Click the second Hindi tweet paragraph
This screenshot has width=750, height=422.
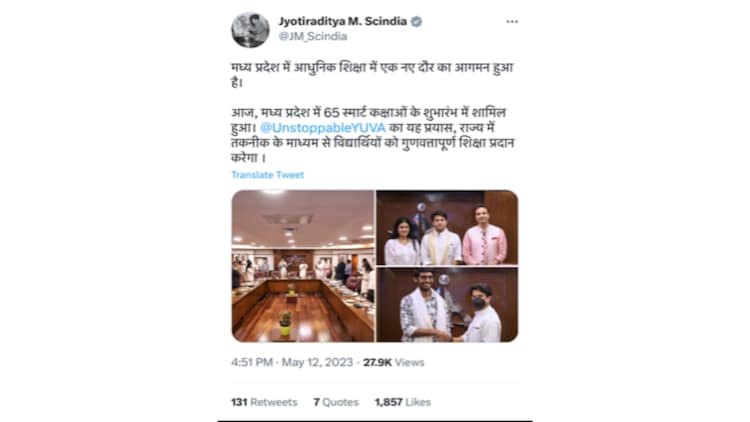[373, 135]
